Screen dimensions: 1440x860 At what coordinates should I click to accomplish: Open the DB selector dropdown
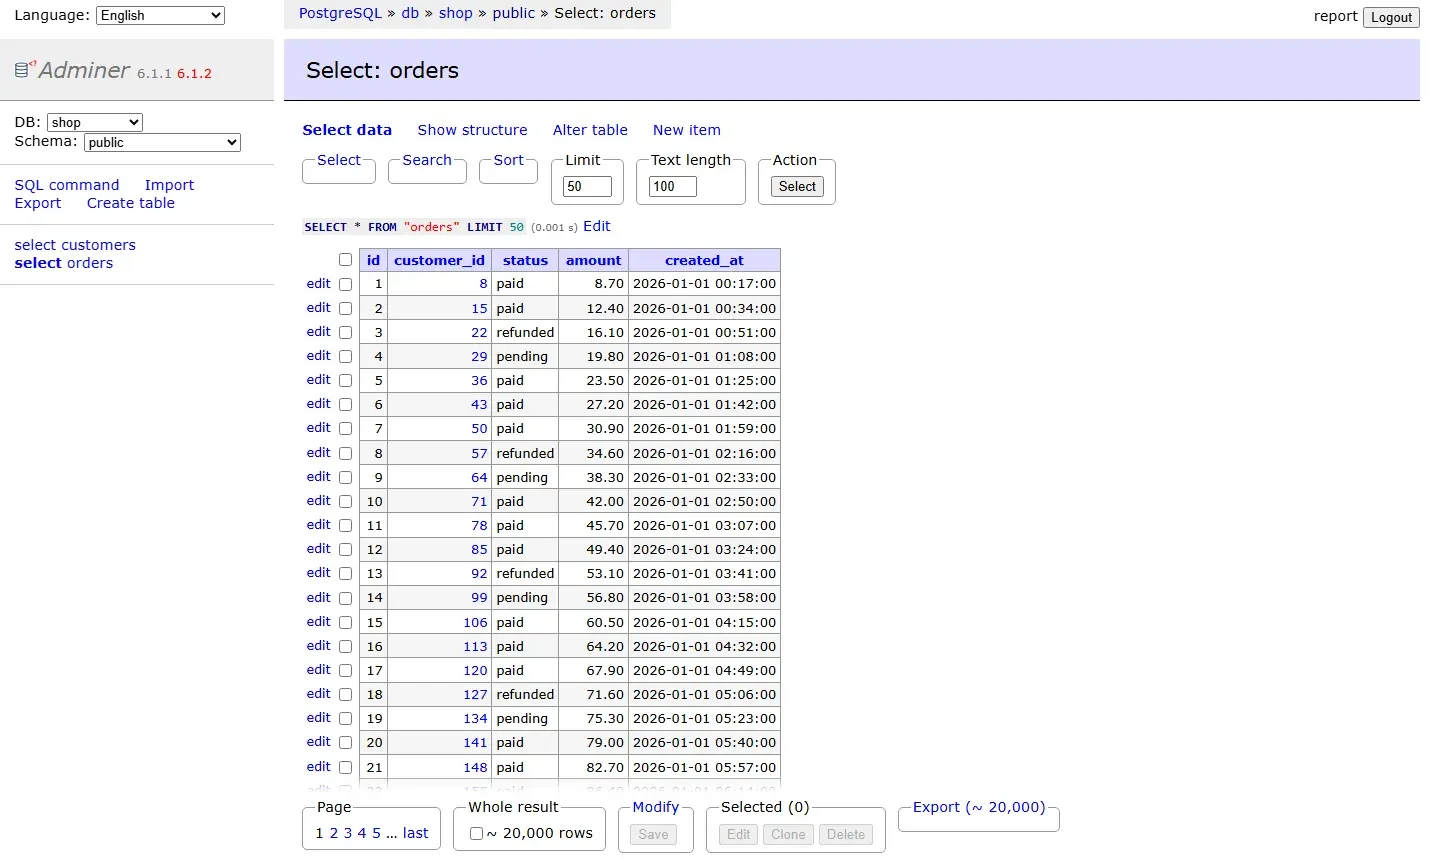coord(95,122)
